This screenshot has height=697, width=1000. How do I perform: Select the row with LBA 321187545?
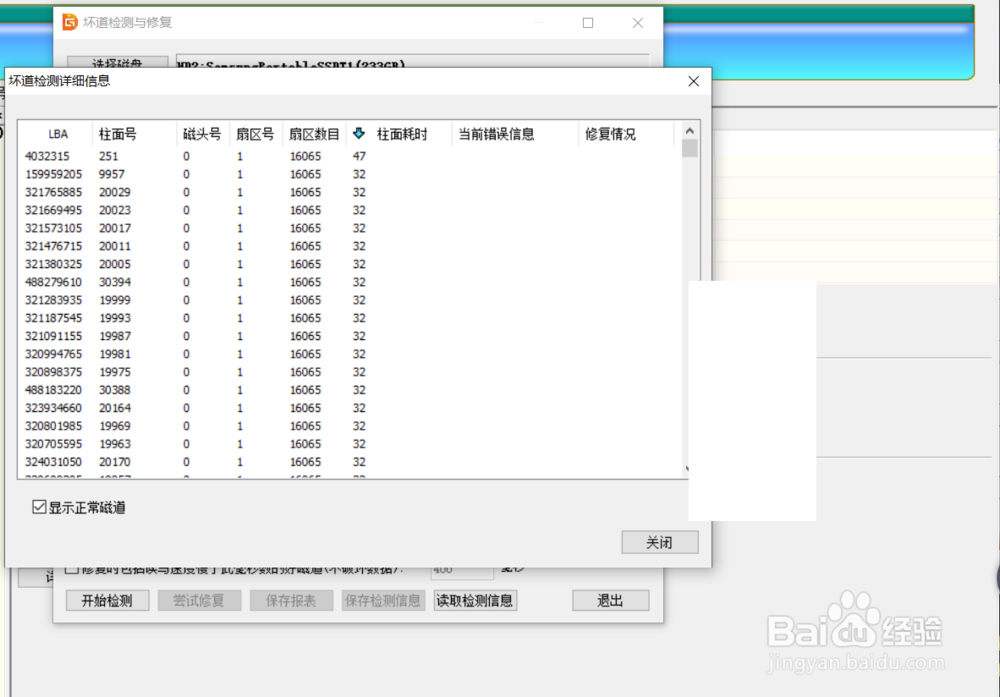pyautogui.click(x=351, y=318)
